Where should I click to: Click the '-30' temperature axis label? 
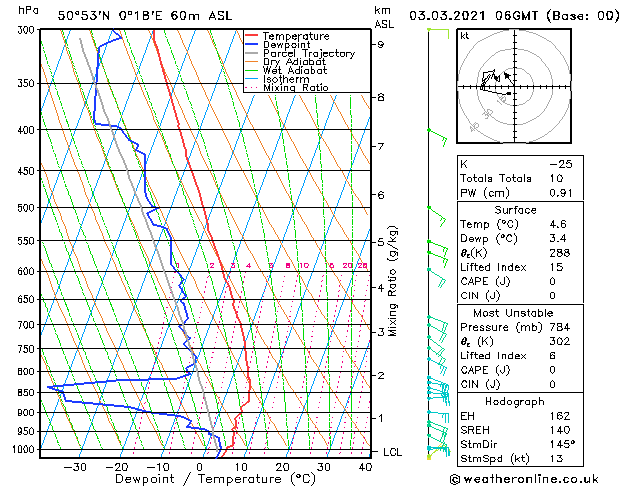coord(75,467)
